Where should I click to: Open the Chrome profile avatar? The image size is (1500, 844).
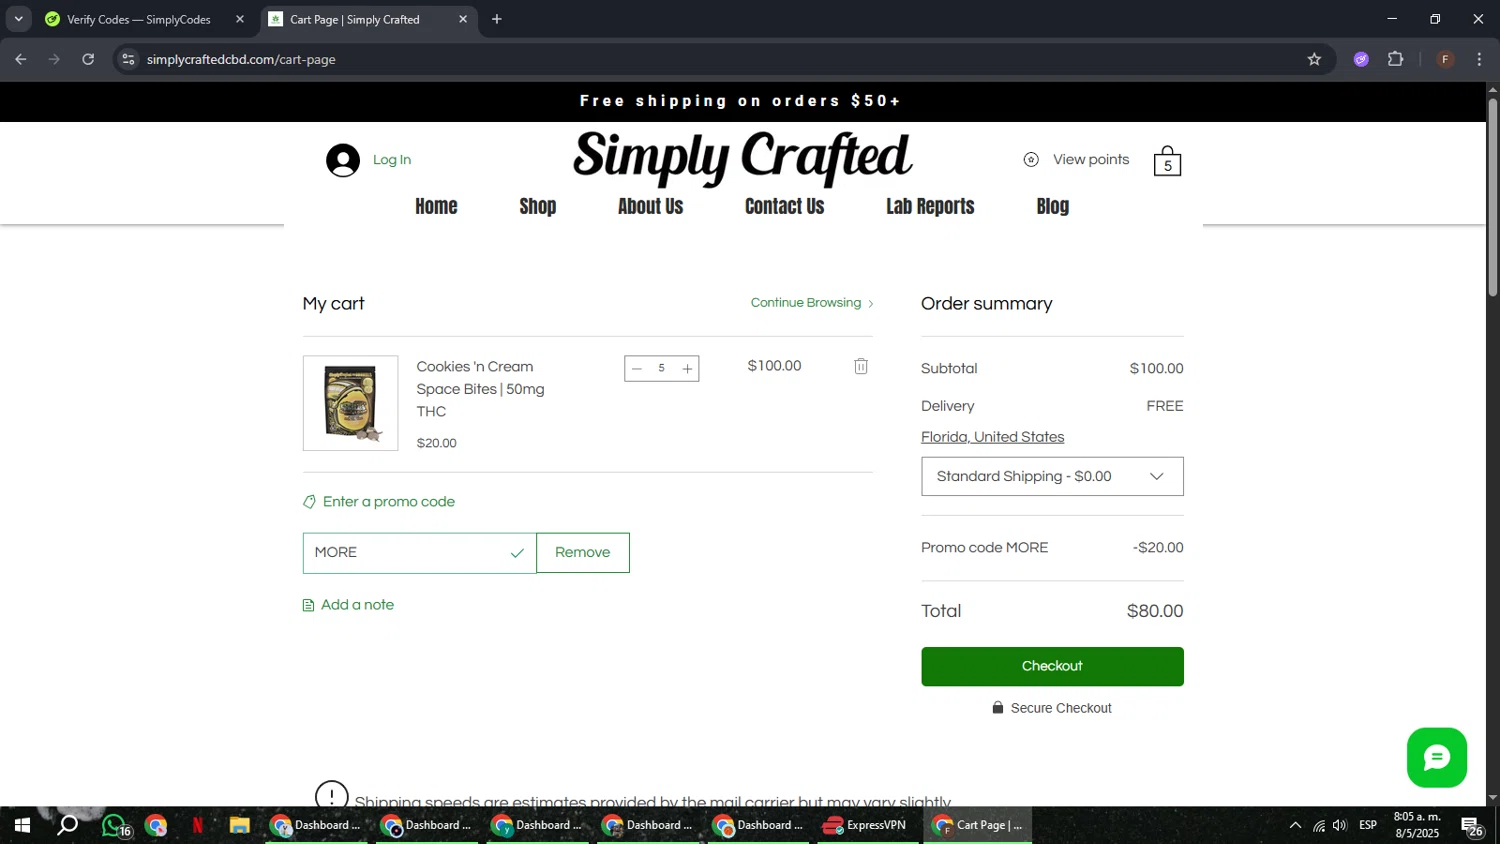click(x=1445, y=59)
